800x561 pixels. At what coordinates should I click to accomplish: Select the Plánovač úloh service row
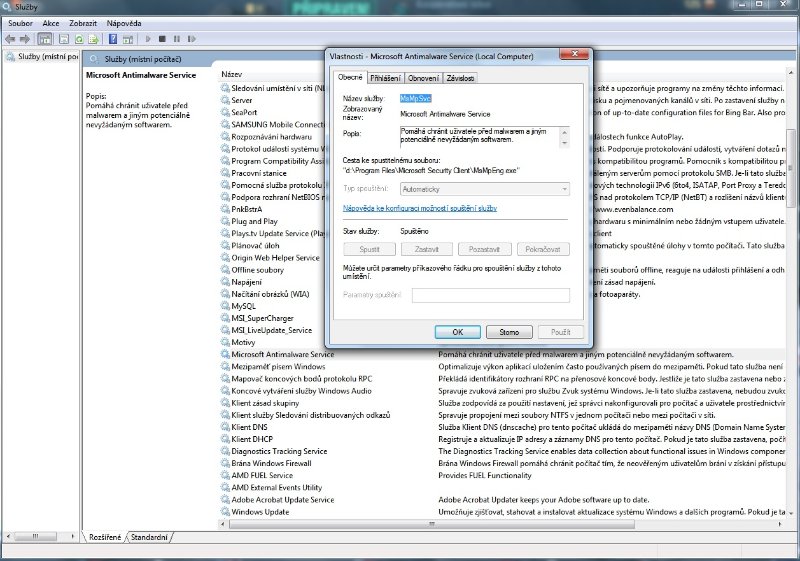click(x=256, y=245)
